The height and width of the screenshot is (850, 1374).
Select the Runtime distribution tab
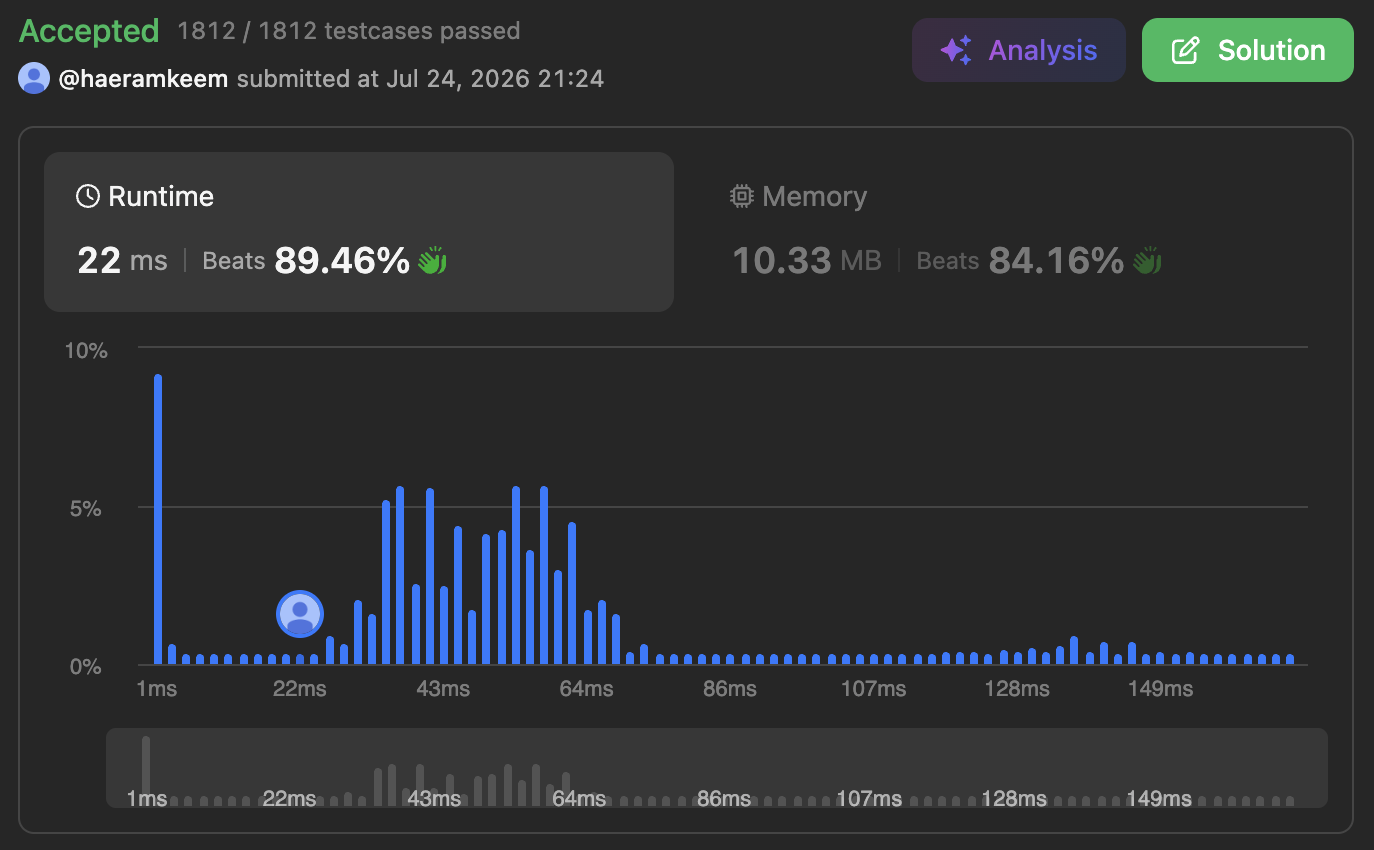coord(359,232)
